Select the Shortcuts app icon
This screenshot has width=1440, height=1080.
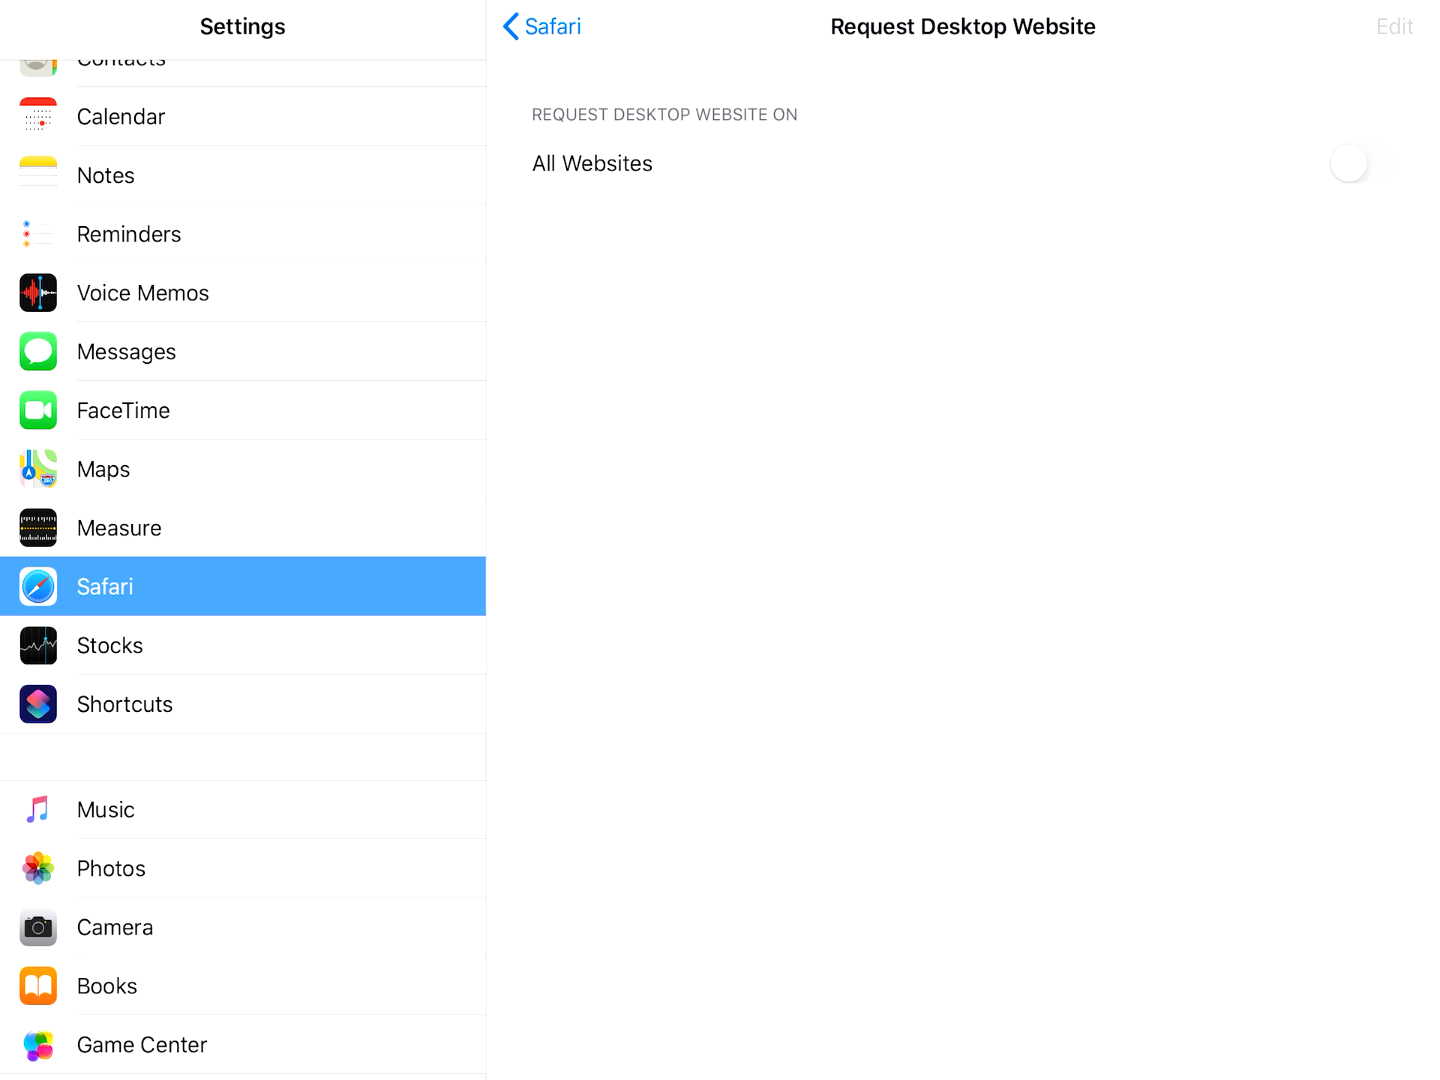coord(38,704)
